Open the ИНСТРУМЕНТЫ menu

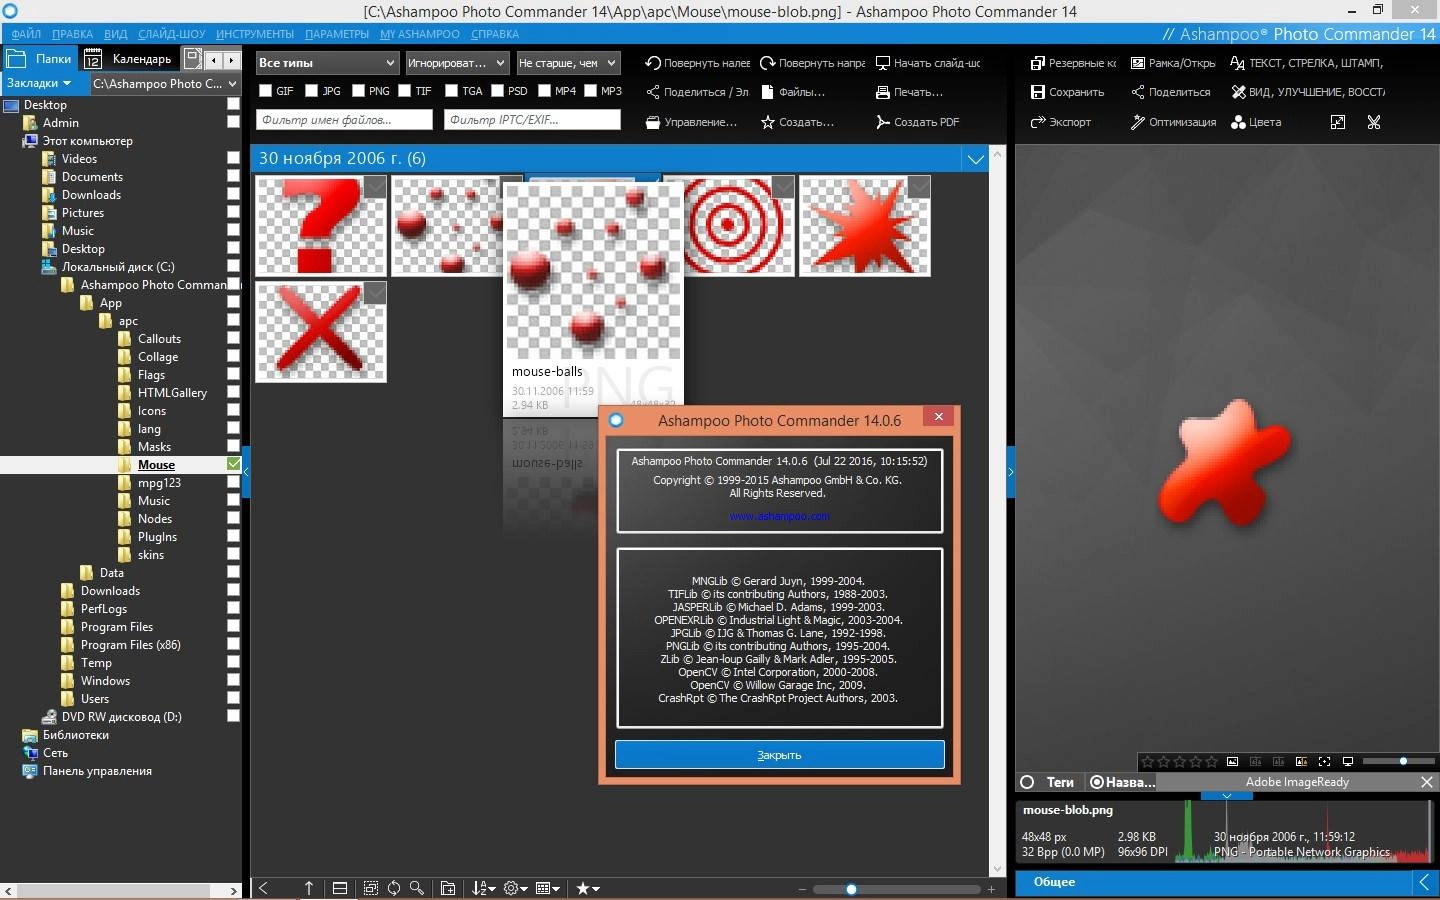255,34
